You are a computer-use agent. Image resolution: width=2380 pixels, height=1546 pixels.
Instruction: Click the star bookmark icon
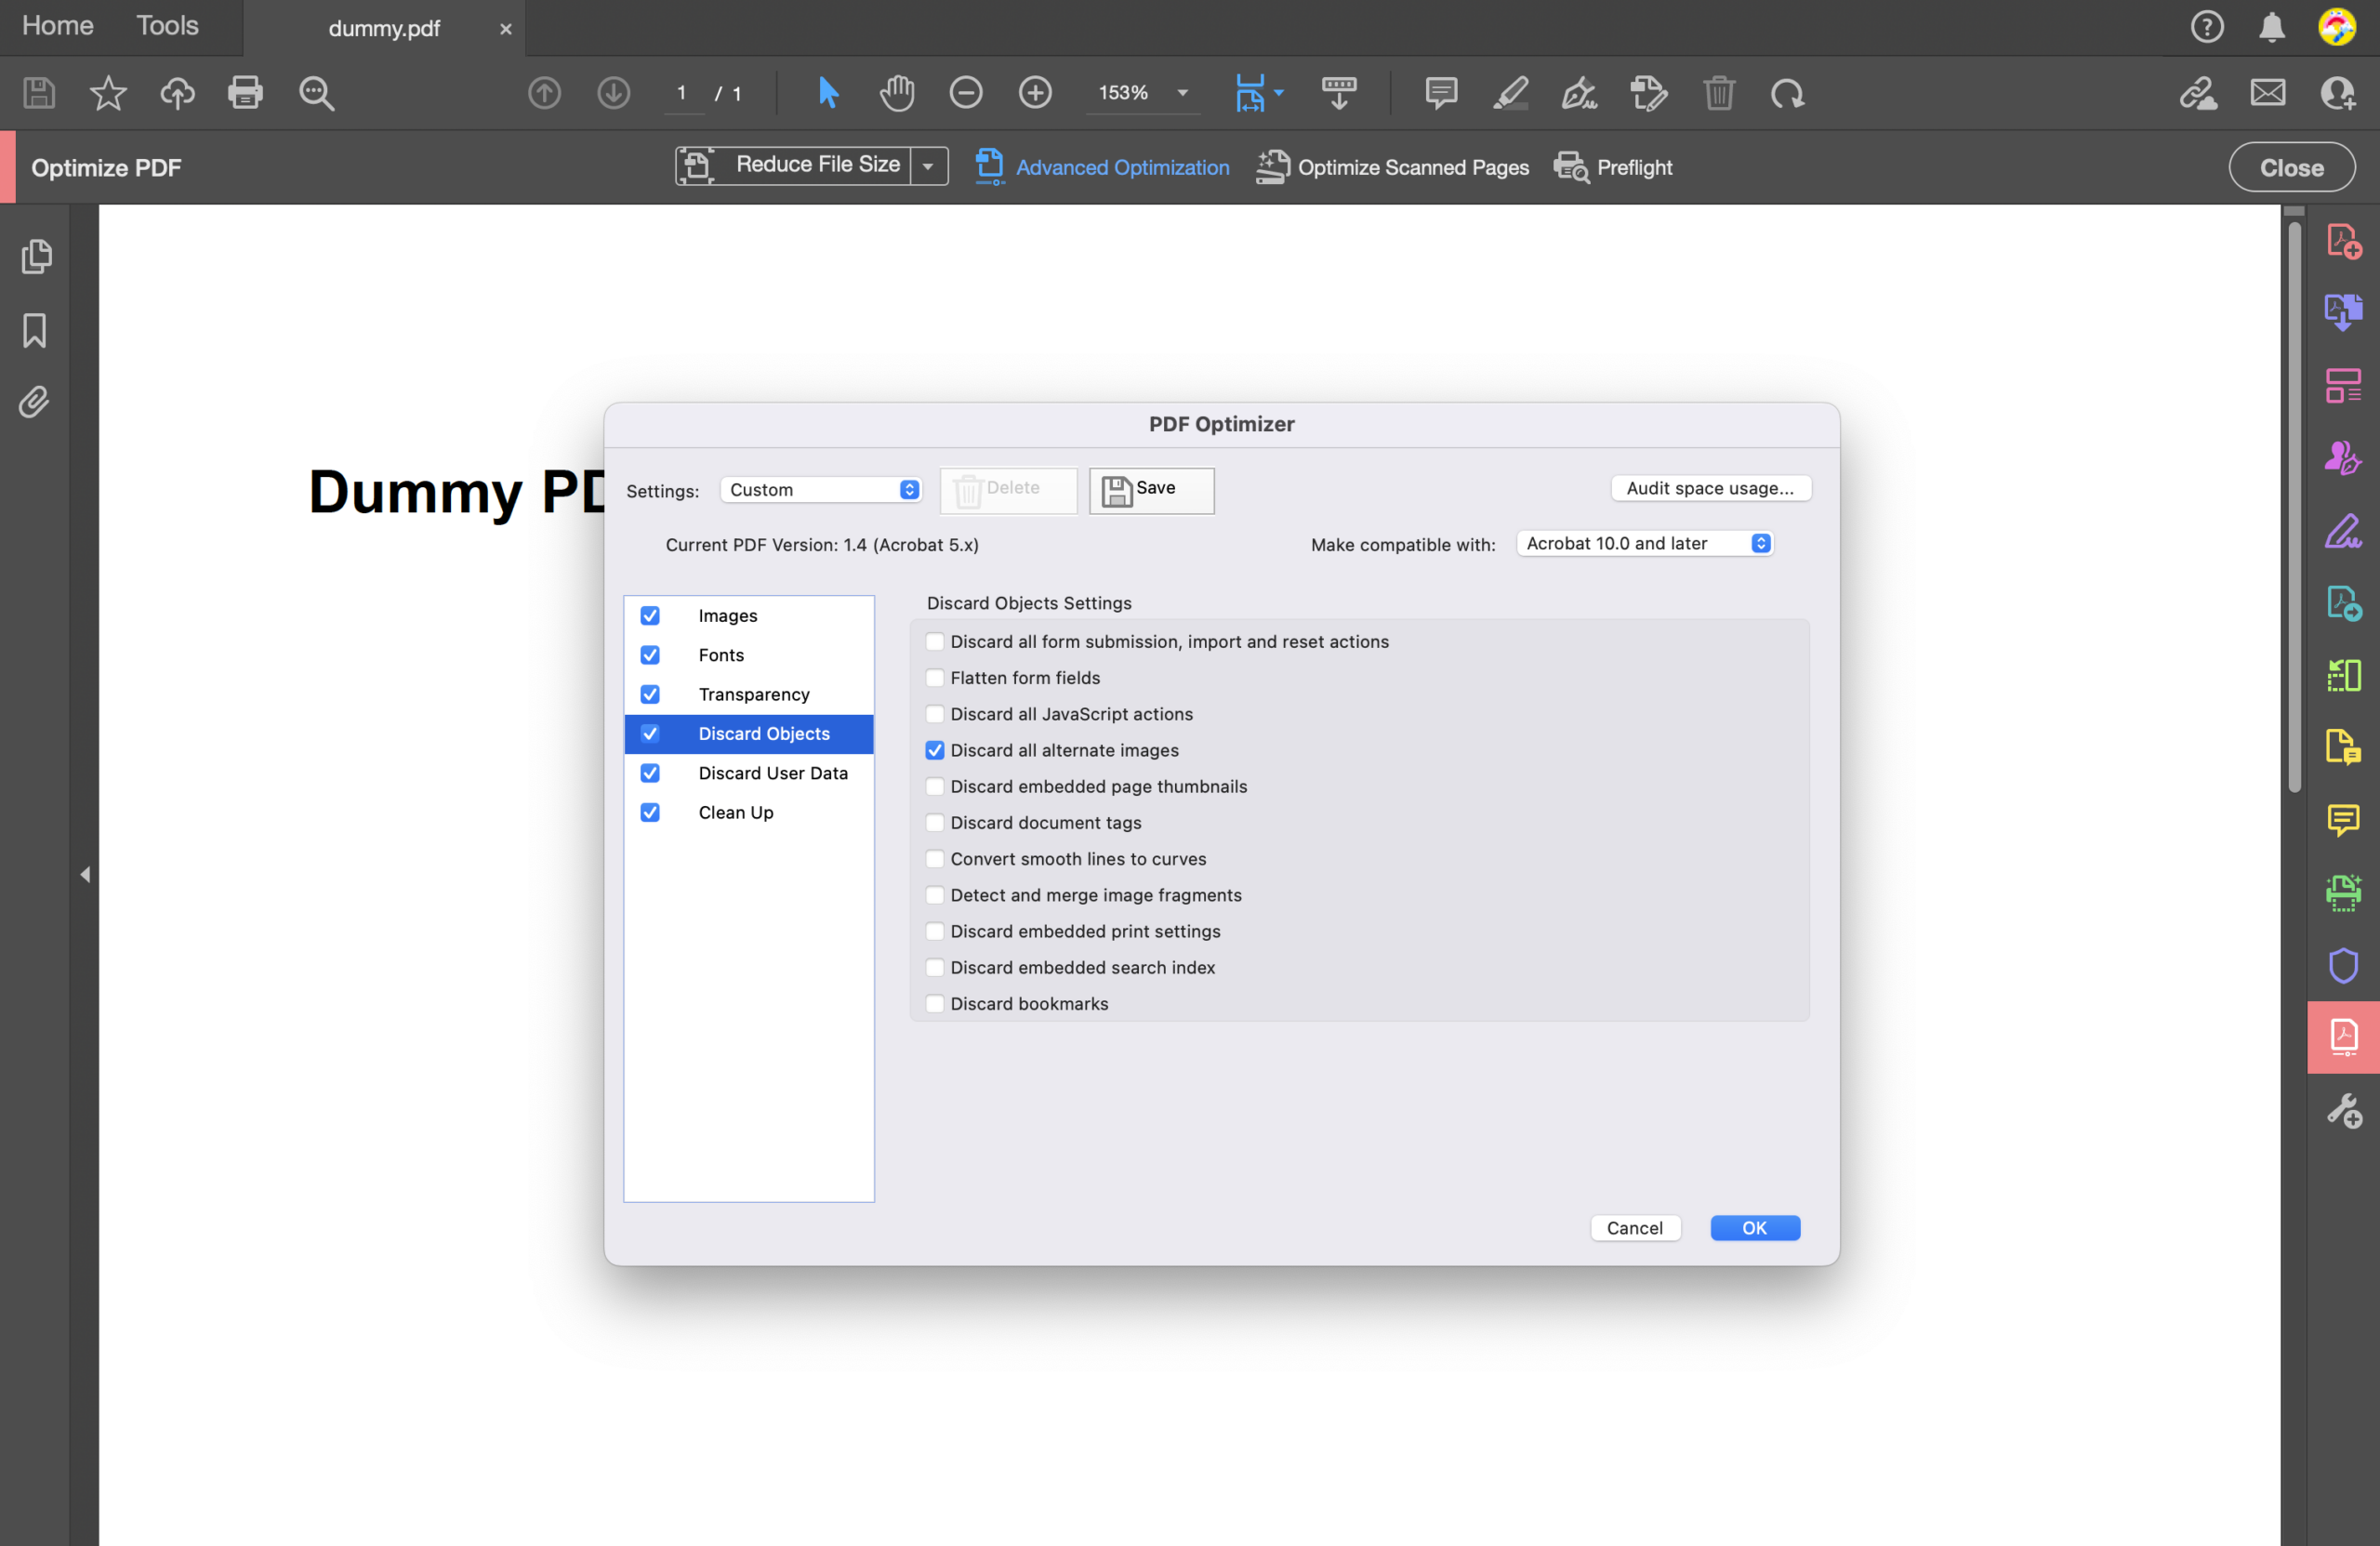tap(108, 93)
